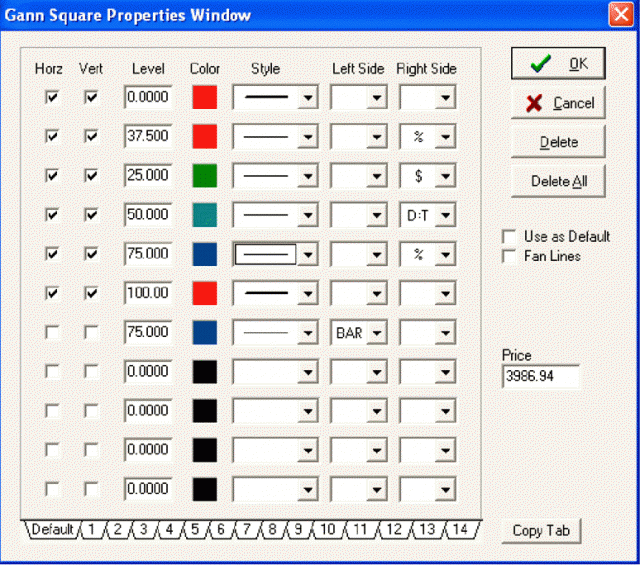Open the green color swatch for level 25.000

pos(204,175)
